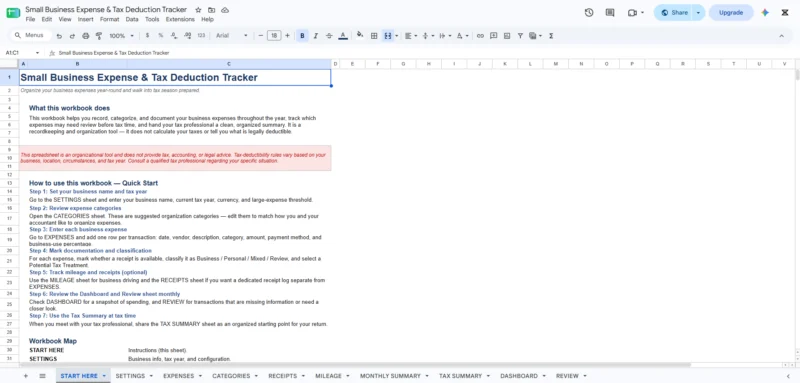Add a new sheet with plus button
The height and width of the screenshot is (383, 800).
(x=26, y=376)
